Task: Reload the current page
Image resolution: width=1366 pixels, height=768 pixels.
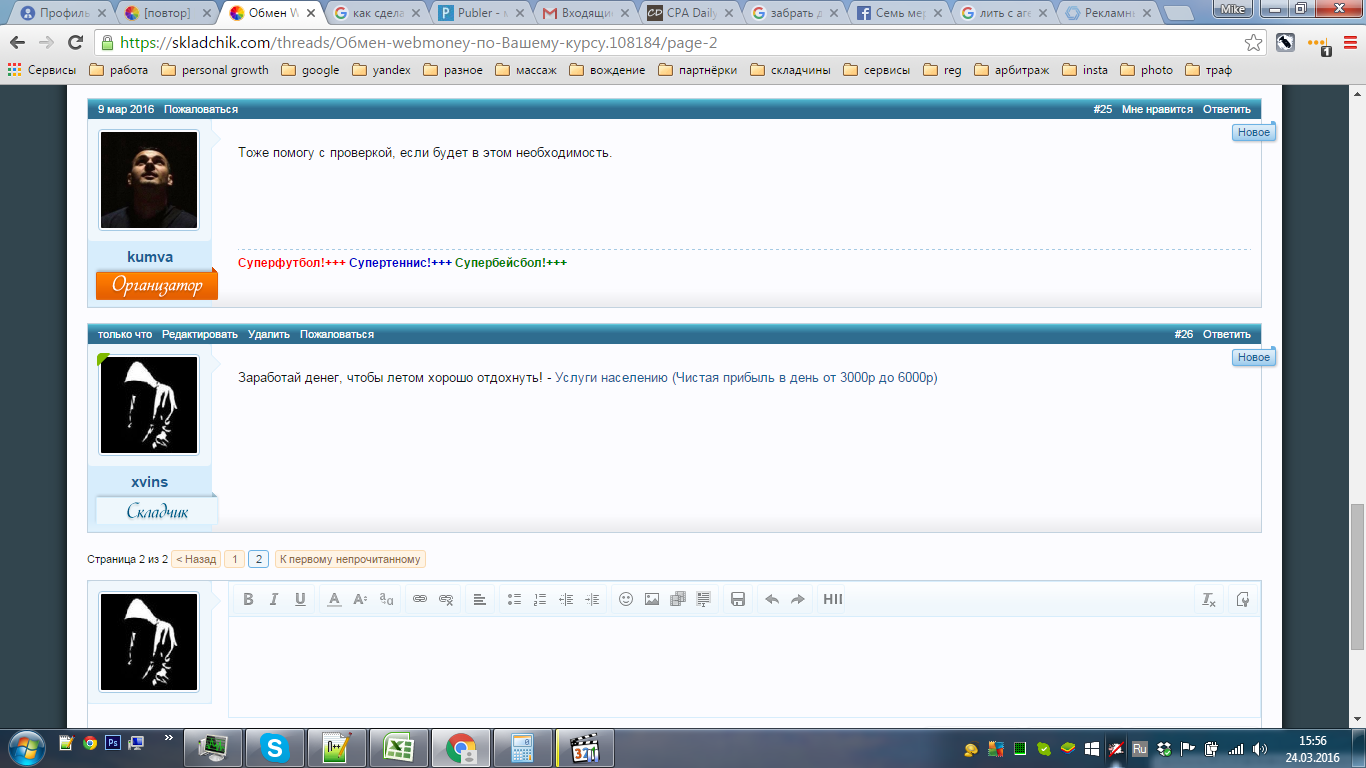Action: (x=75, y=43)
